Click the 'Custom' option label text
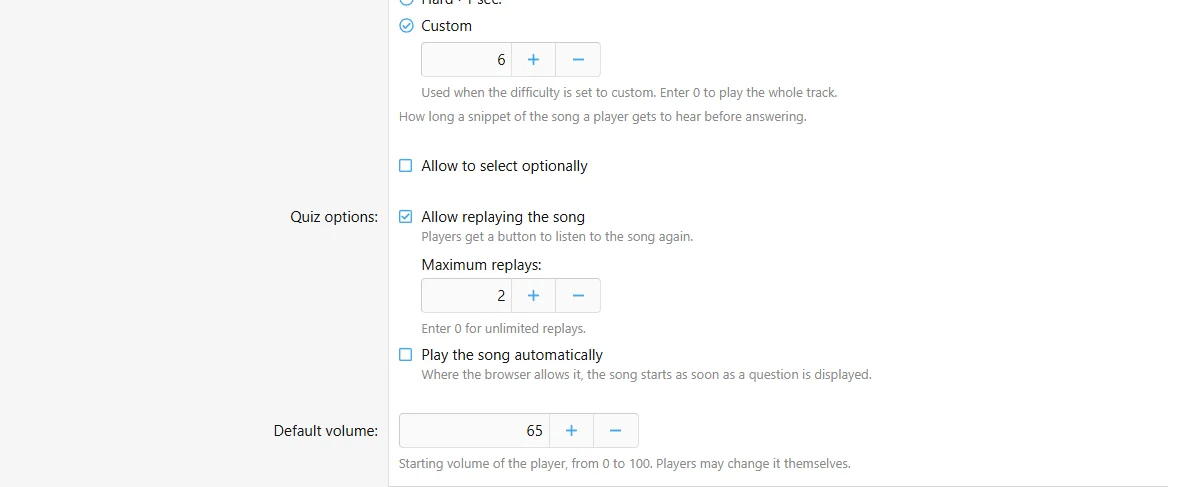 click(x=446, y=26)
